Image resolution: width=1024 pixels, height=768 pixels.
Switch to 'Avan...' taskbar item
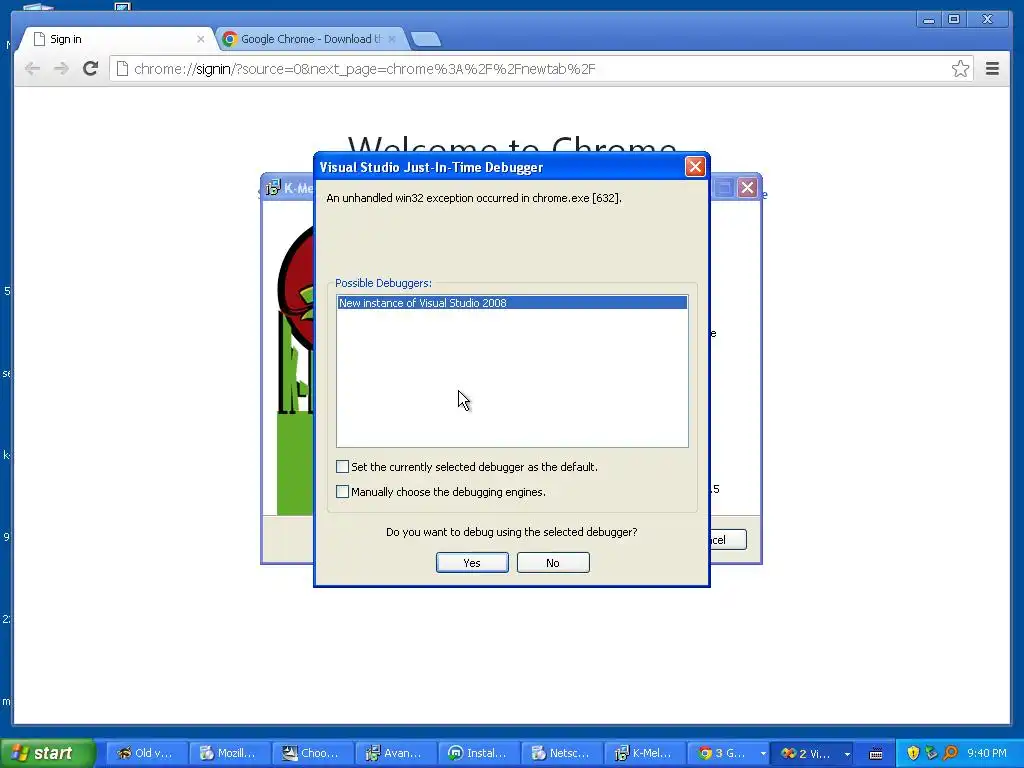click(396, 753)
